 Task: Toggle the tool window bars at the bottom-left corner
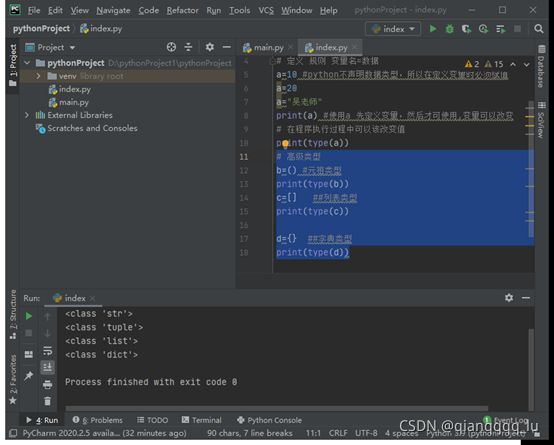click(13, 433)
